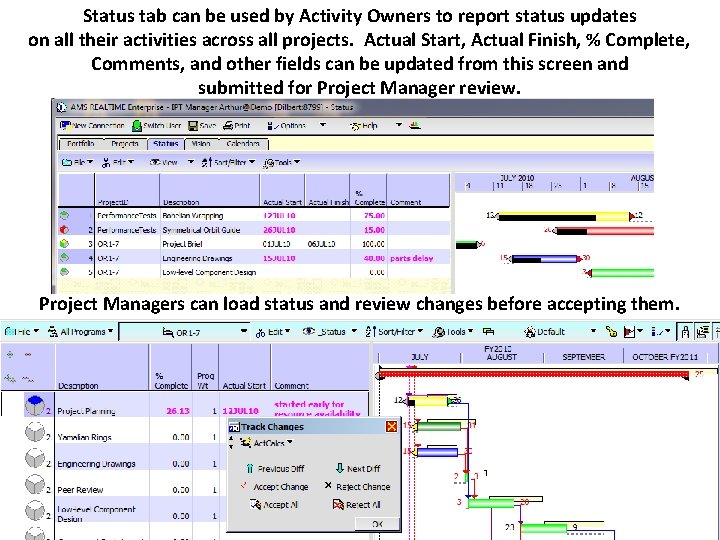Close the Track Changes dialog
Screen dimensions: 720x540
click(392, 427)
